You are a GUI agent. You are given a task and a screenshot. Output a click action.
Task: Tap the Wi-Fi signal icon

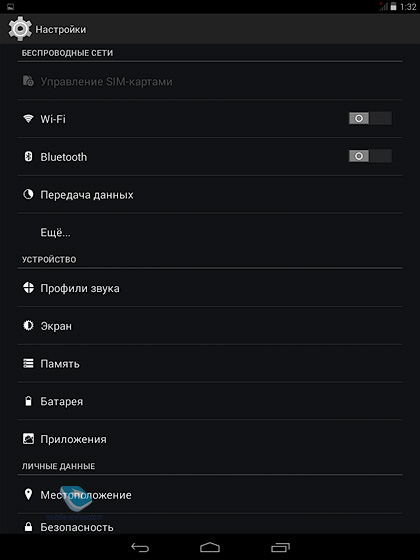pyautogui.click(x=28, y=118)
